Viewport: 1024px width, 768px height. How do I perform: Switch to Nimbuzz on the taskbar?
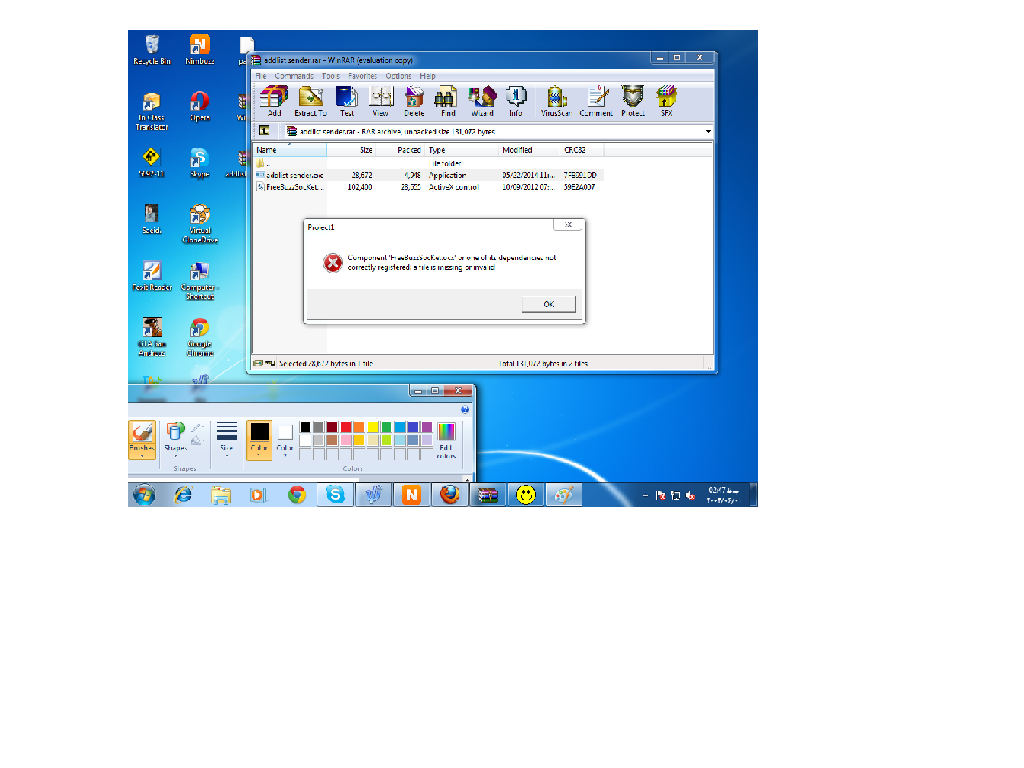click(x=411, y=495)
